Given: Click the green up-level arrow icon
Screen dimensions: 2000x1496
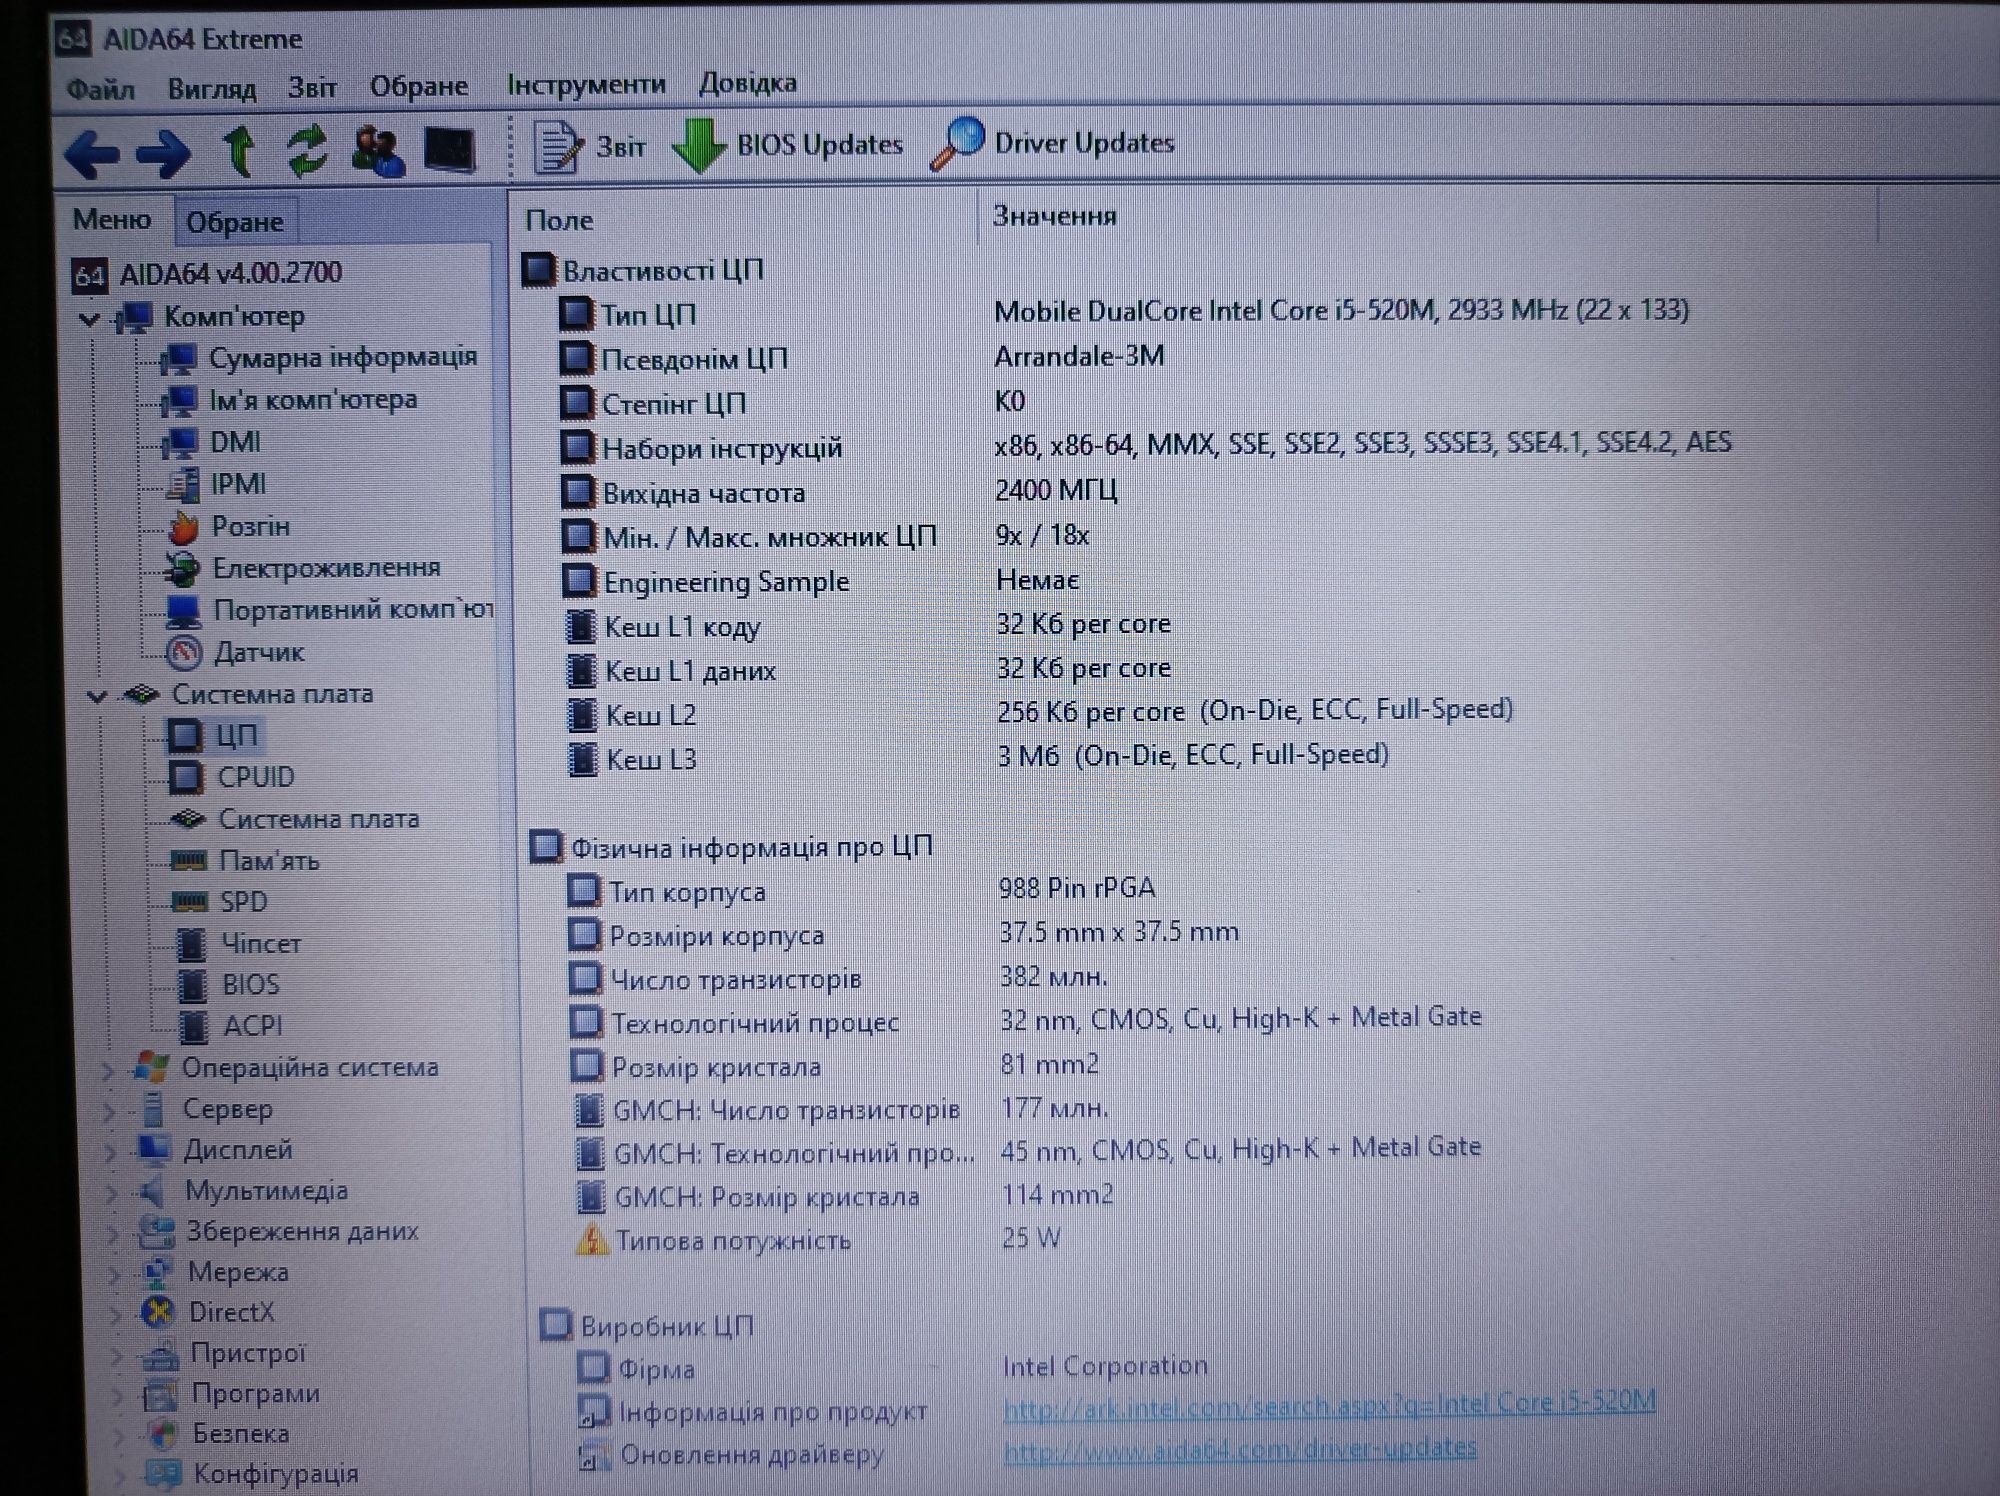Looking at the screenshot, I should (238, 151).
